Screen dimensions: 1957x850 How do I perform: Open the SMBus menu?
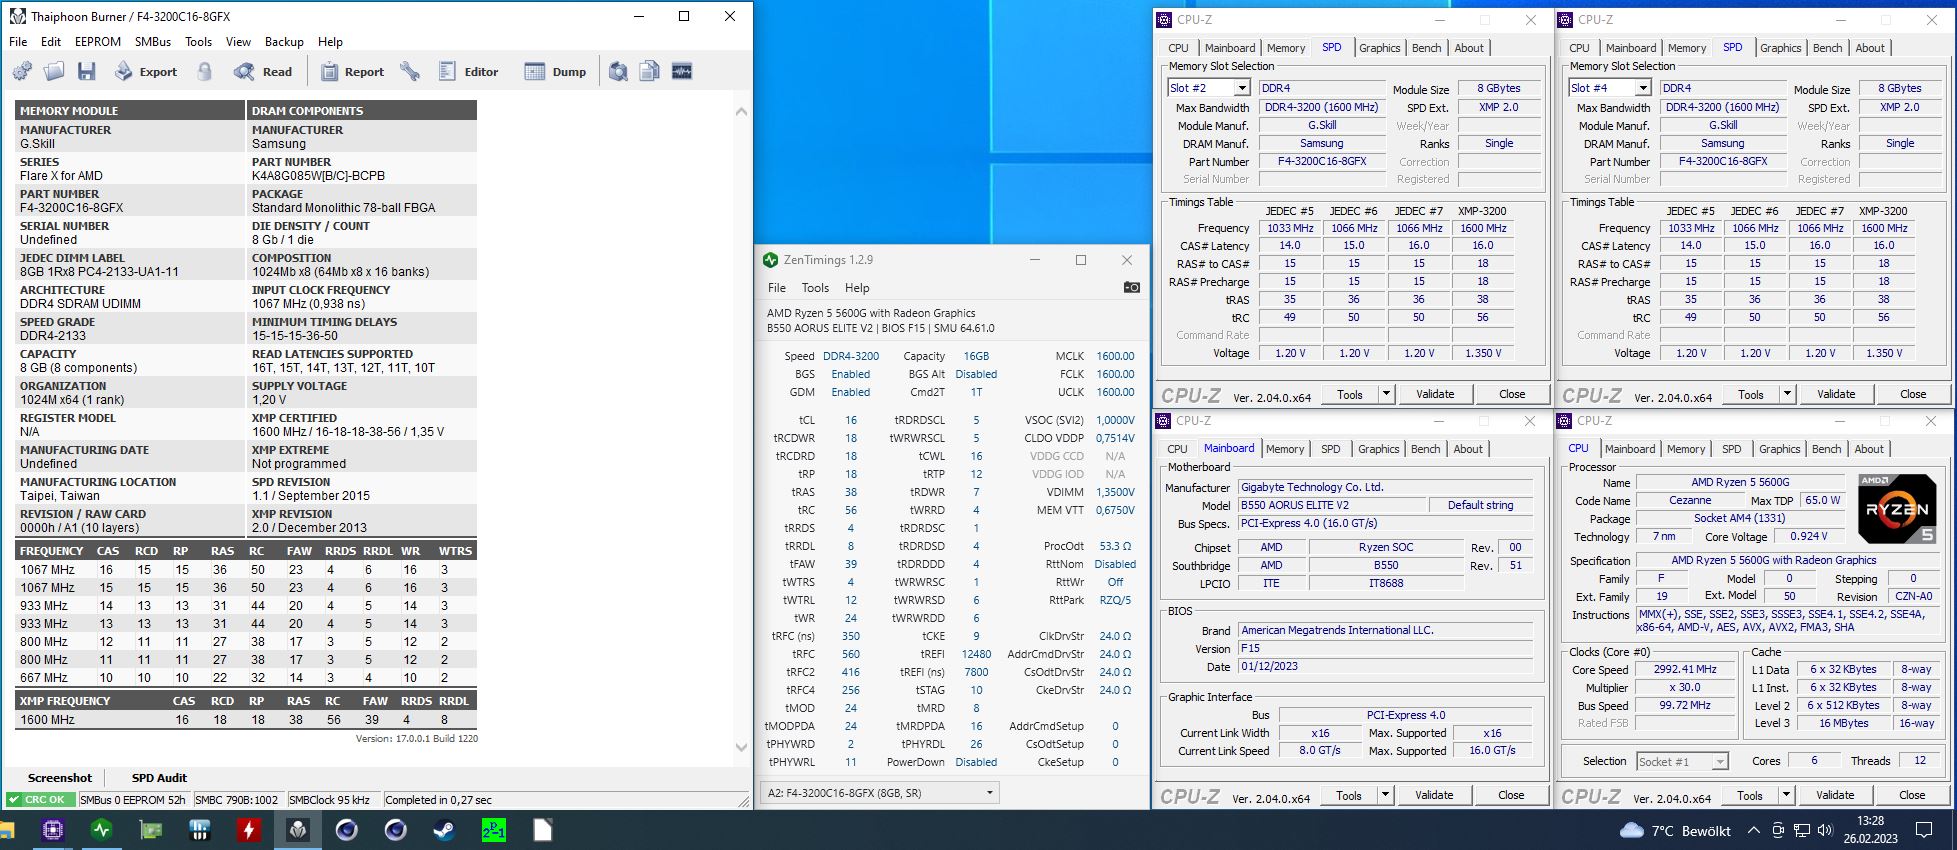pos(153,42)
